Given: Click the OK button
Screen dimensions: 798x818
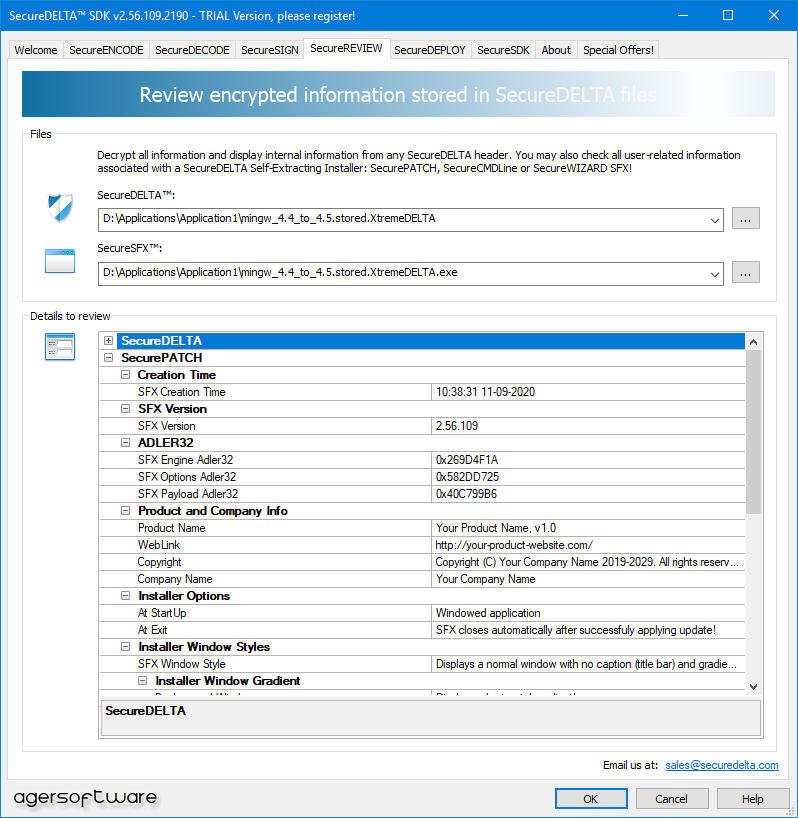Looking at the screenshot, I should click(591, 799).
